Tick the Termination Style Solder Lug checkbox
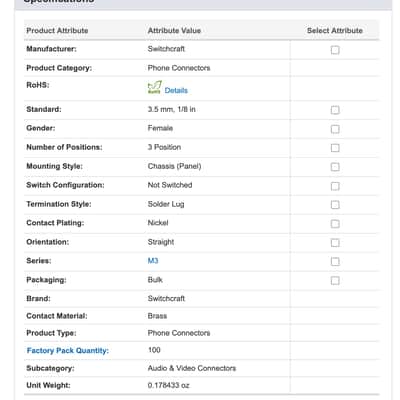Image resolution: width=400 pixels, height=400 pixels. pyautogui.click(x=335, y=205)
